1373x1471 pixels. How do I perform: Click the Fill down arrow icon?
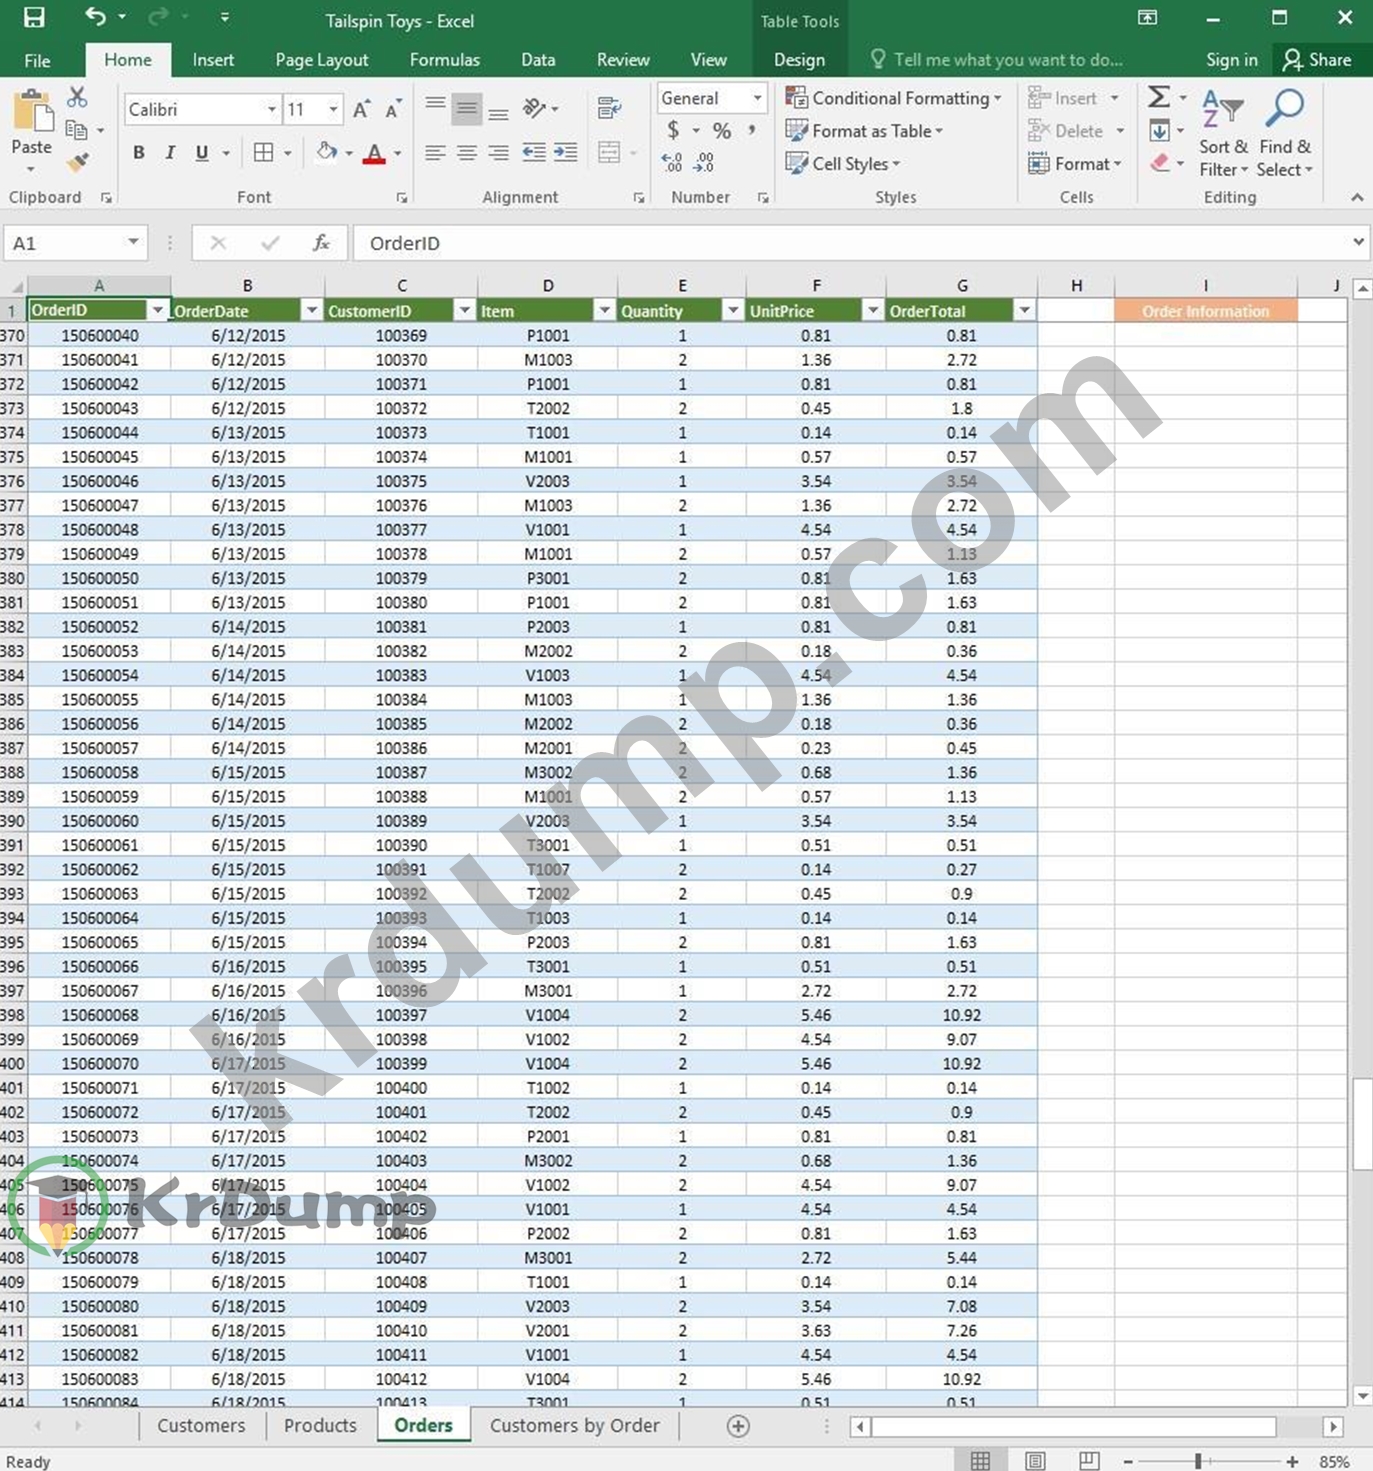coord(1159,130)
